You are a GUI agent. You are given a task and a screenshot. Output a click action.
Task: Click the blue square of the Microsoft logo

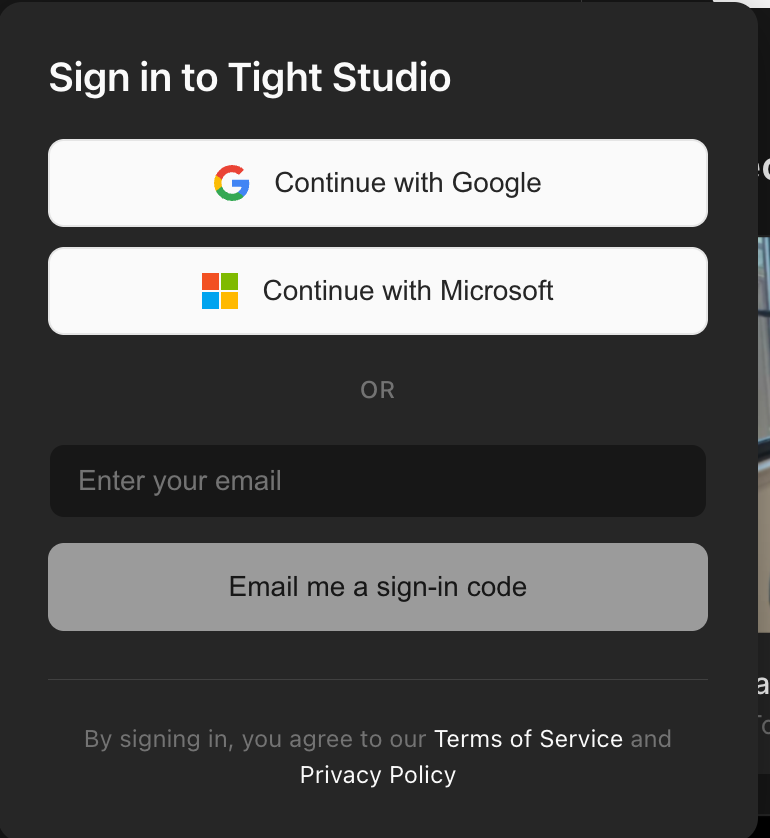pos(210,300)
